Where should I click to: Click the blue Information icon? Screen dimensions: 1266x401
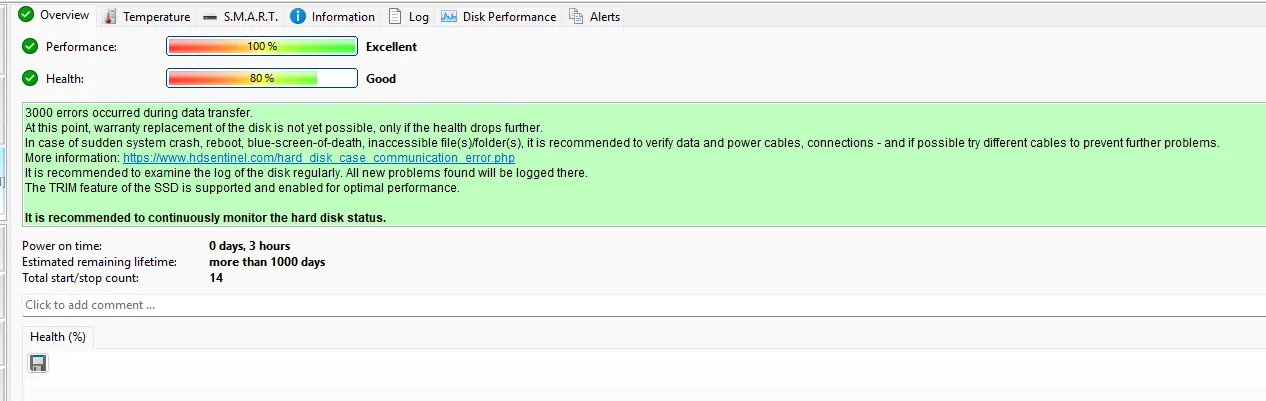click(298, 16)
